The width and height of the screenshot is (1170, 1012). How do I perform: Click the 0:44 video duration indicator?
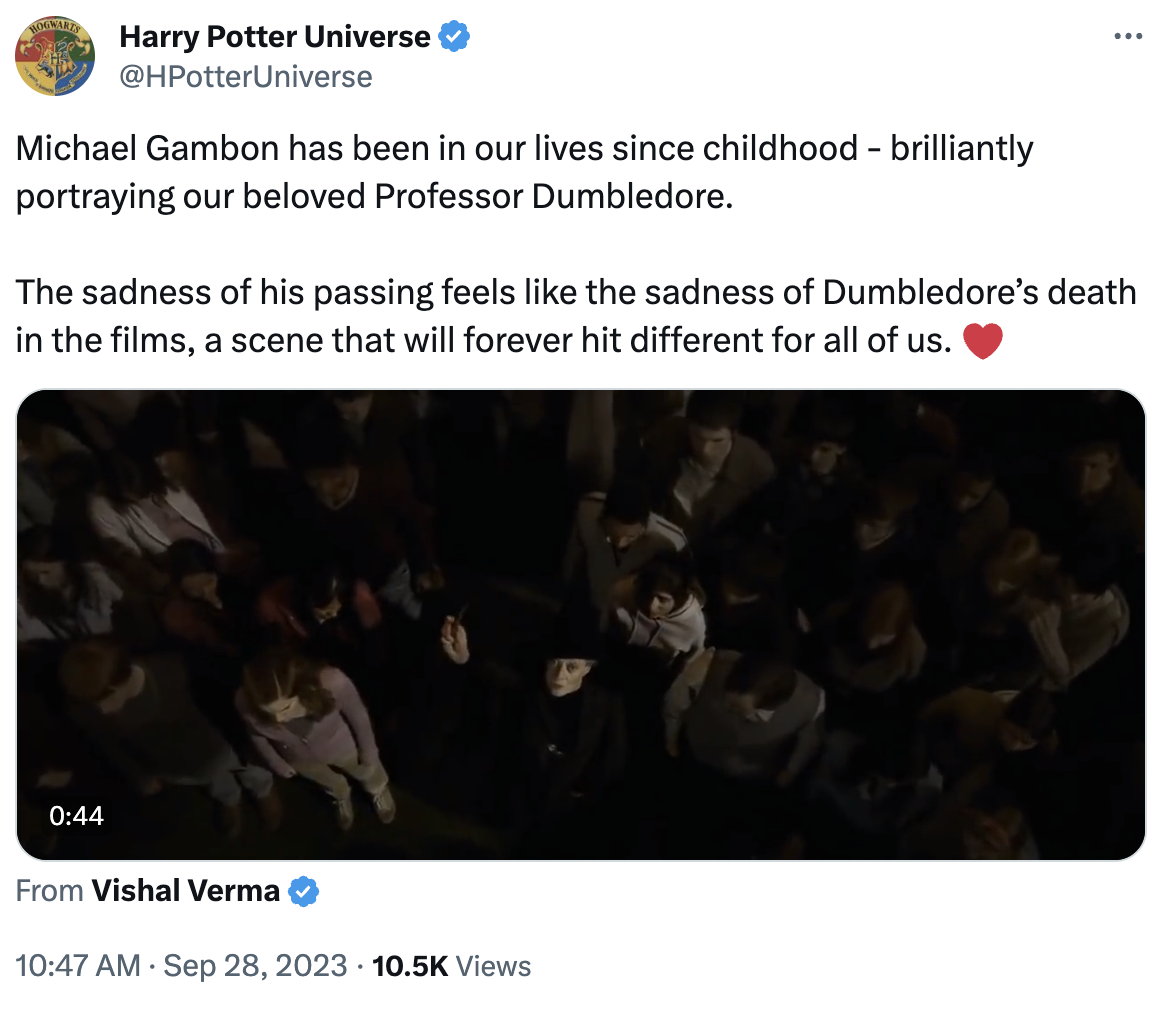click(77, 815)
